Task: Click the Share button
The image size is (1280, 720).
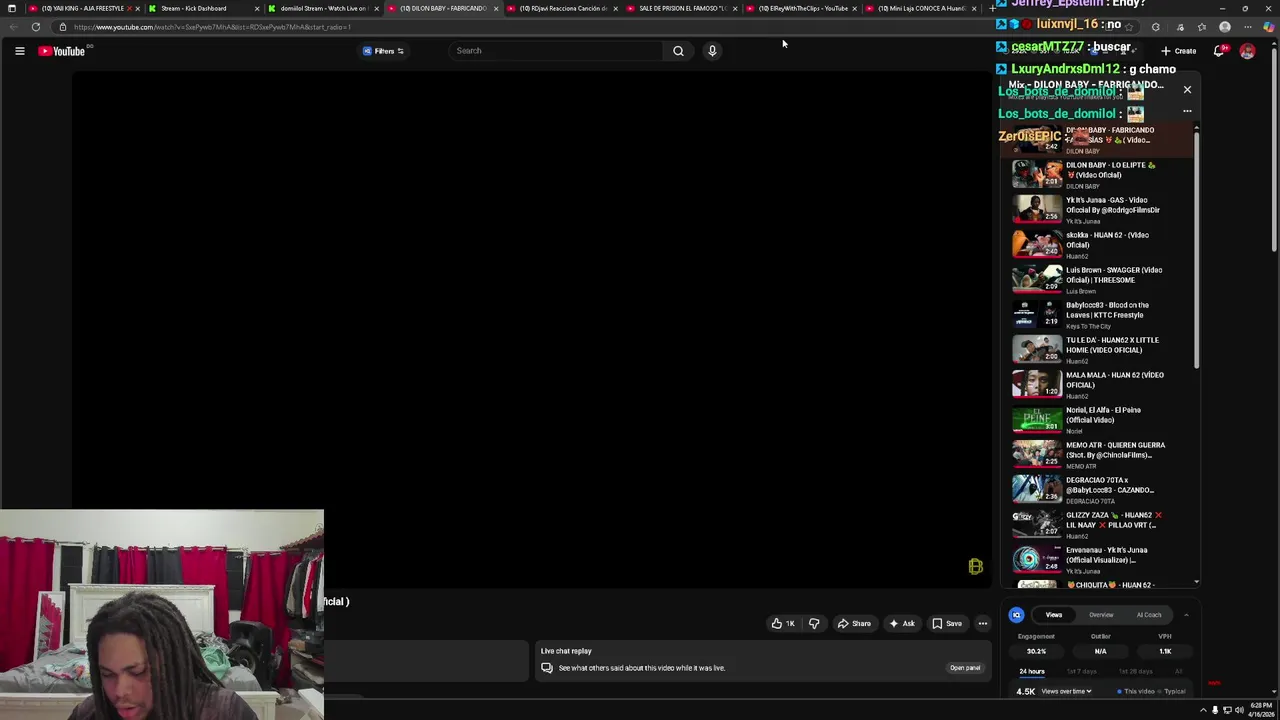Action: click(x=853, y=624)
